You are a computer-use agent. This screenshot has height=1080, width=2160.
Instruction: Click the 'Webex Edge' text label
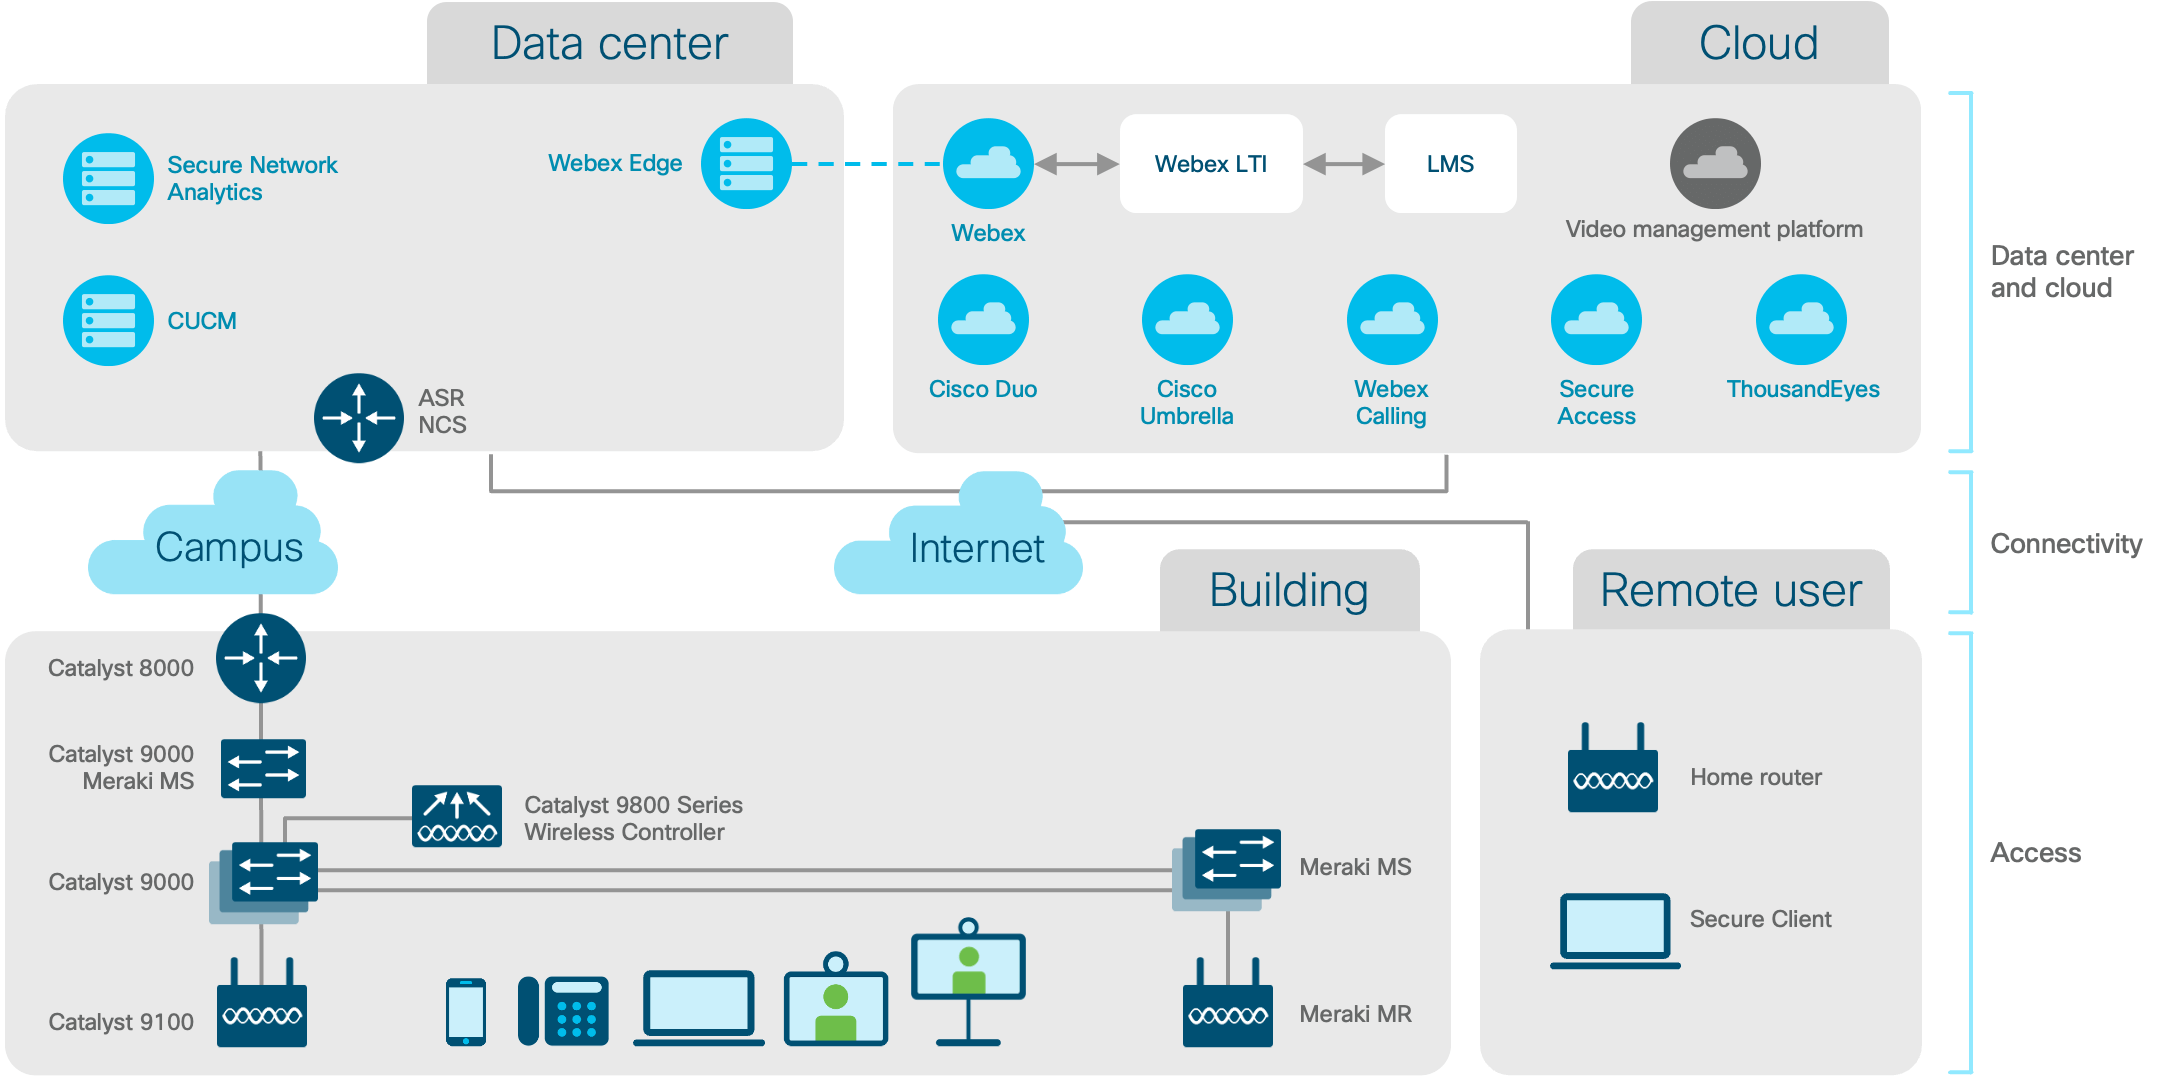615,163
